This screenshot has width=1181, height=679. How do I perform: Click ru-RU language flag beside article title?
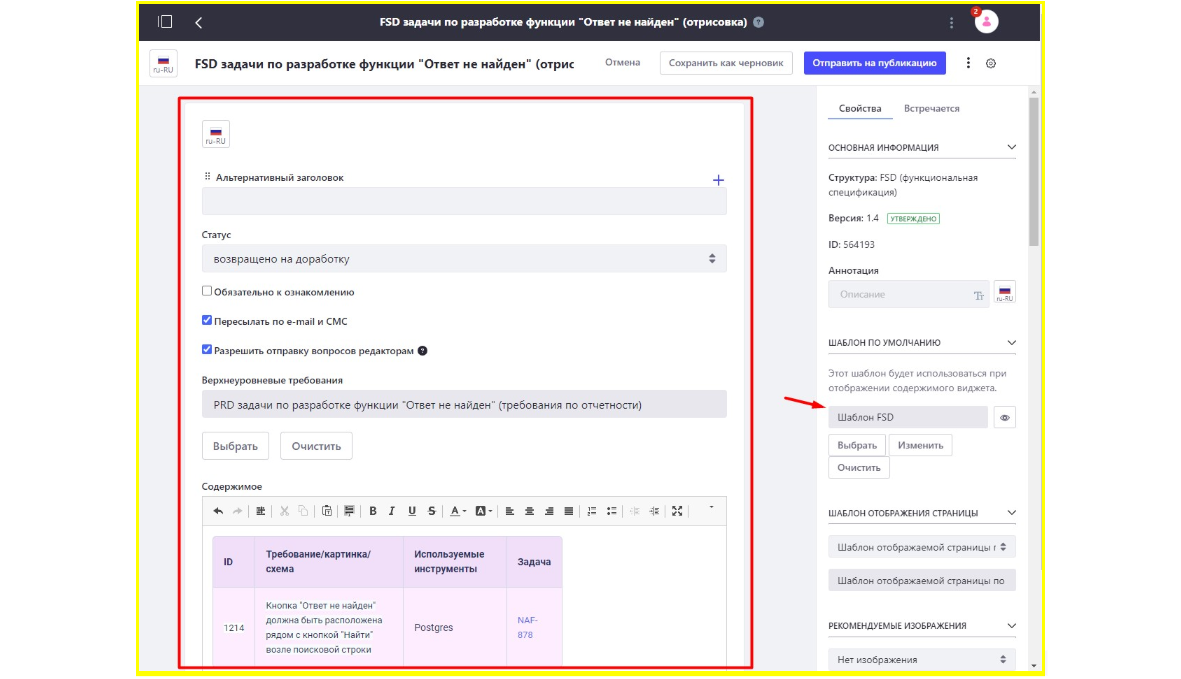(163, 63)
